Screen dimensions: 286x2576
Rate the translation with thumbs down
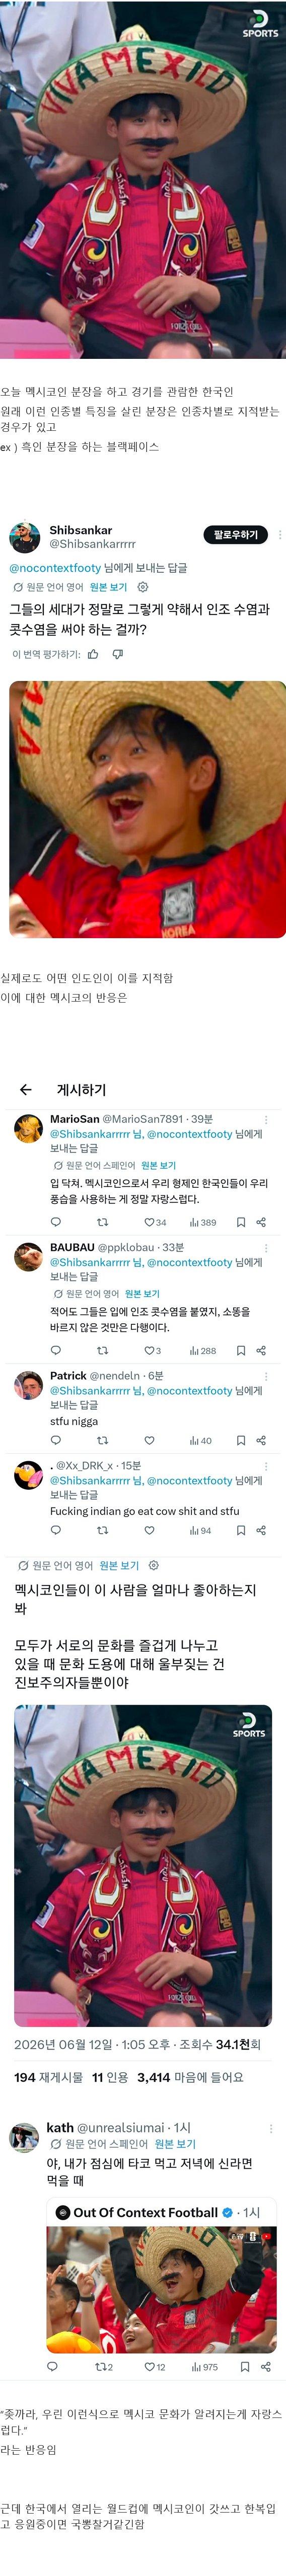coord(118,655)
